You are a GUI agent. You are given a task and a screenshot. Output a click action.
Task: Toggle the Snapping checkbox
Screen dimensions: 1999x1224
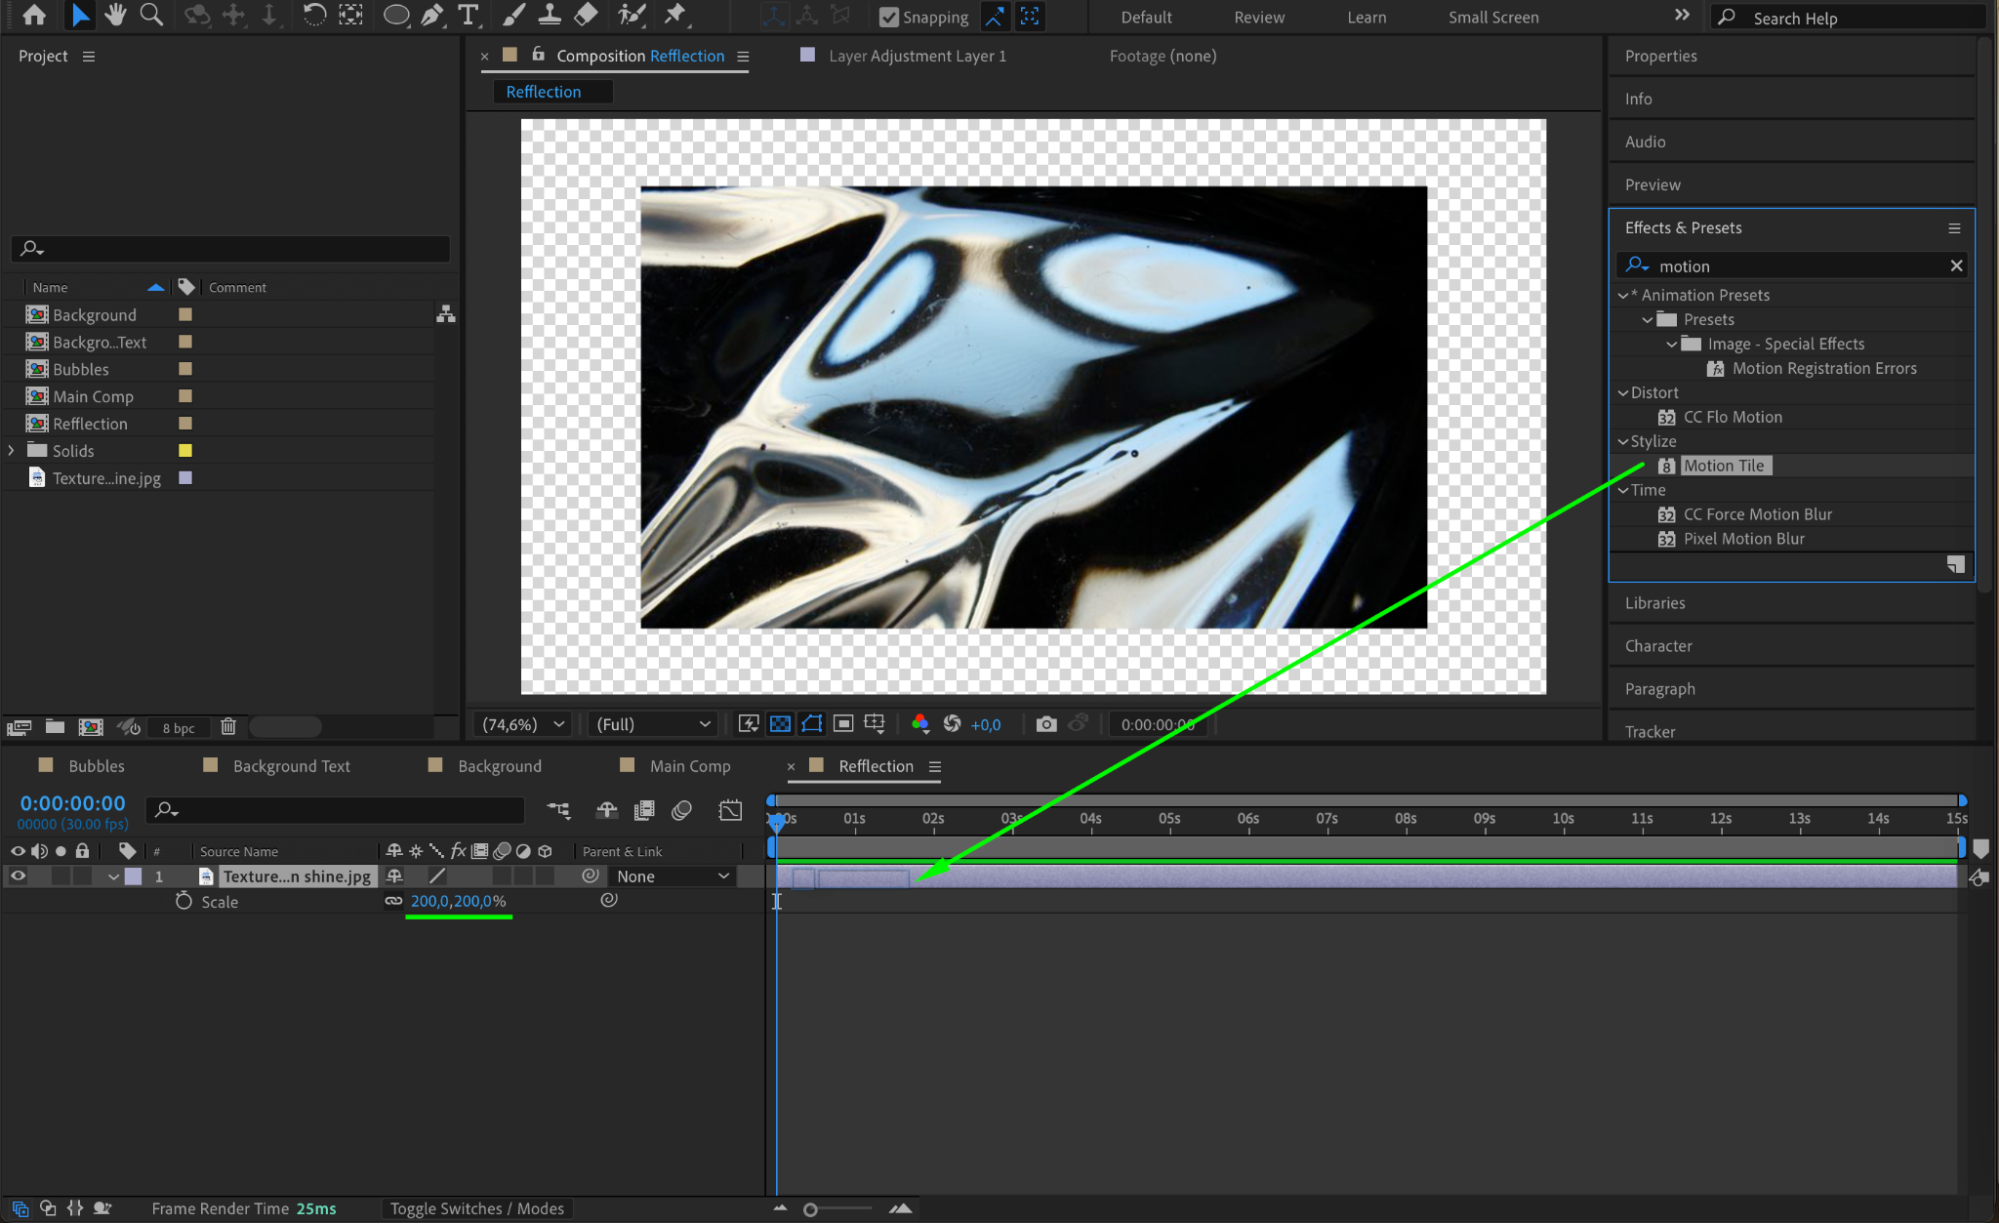pos(888,17)
